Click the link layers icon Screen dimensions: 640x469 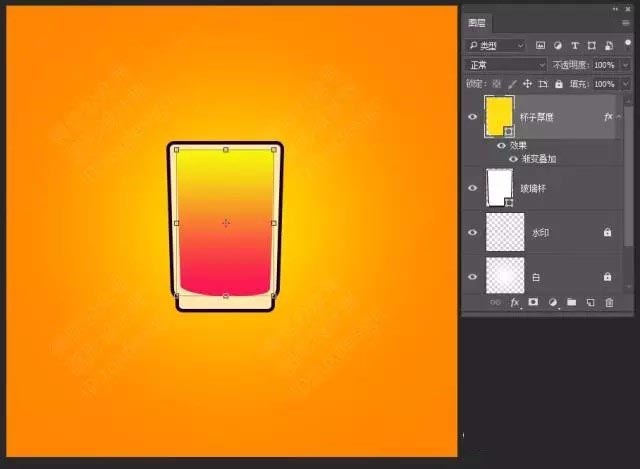(x=495, y=302)
